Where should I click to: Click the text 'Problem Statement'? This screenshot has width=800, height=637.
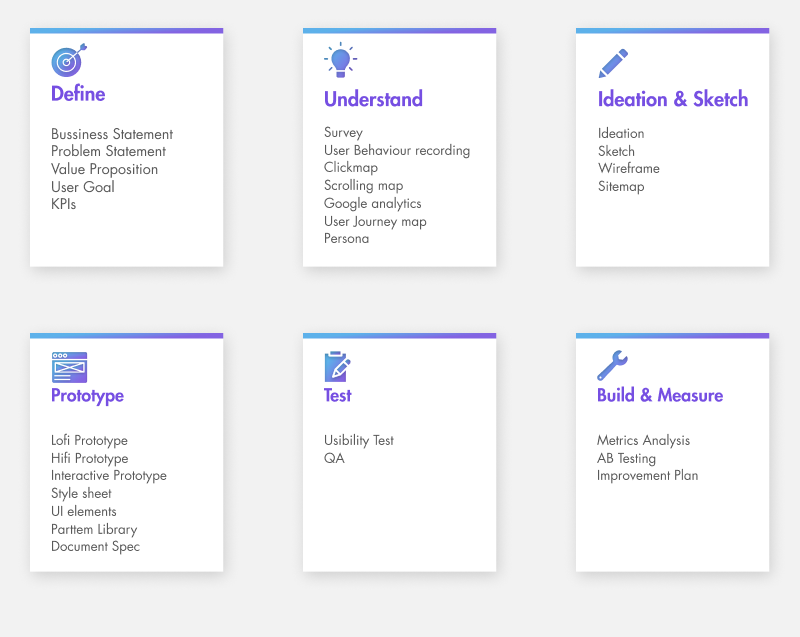(108, 151)
